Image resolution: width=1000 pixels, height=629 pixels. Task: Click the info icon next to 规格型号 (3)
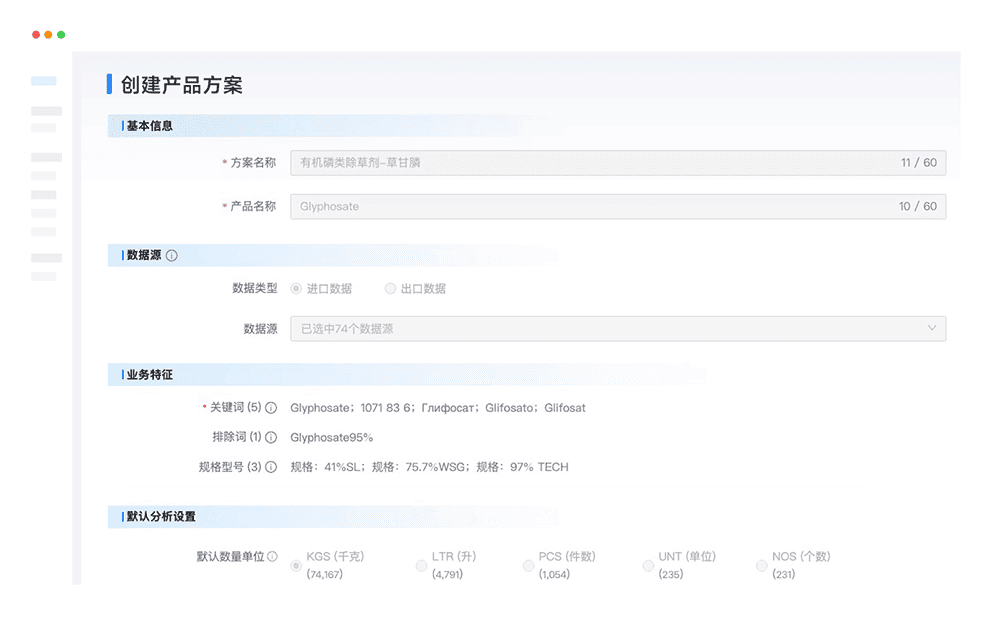pos(270,467)
